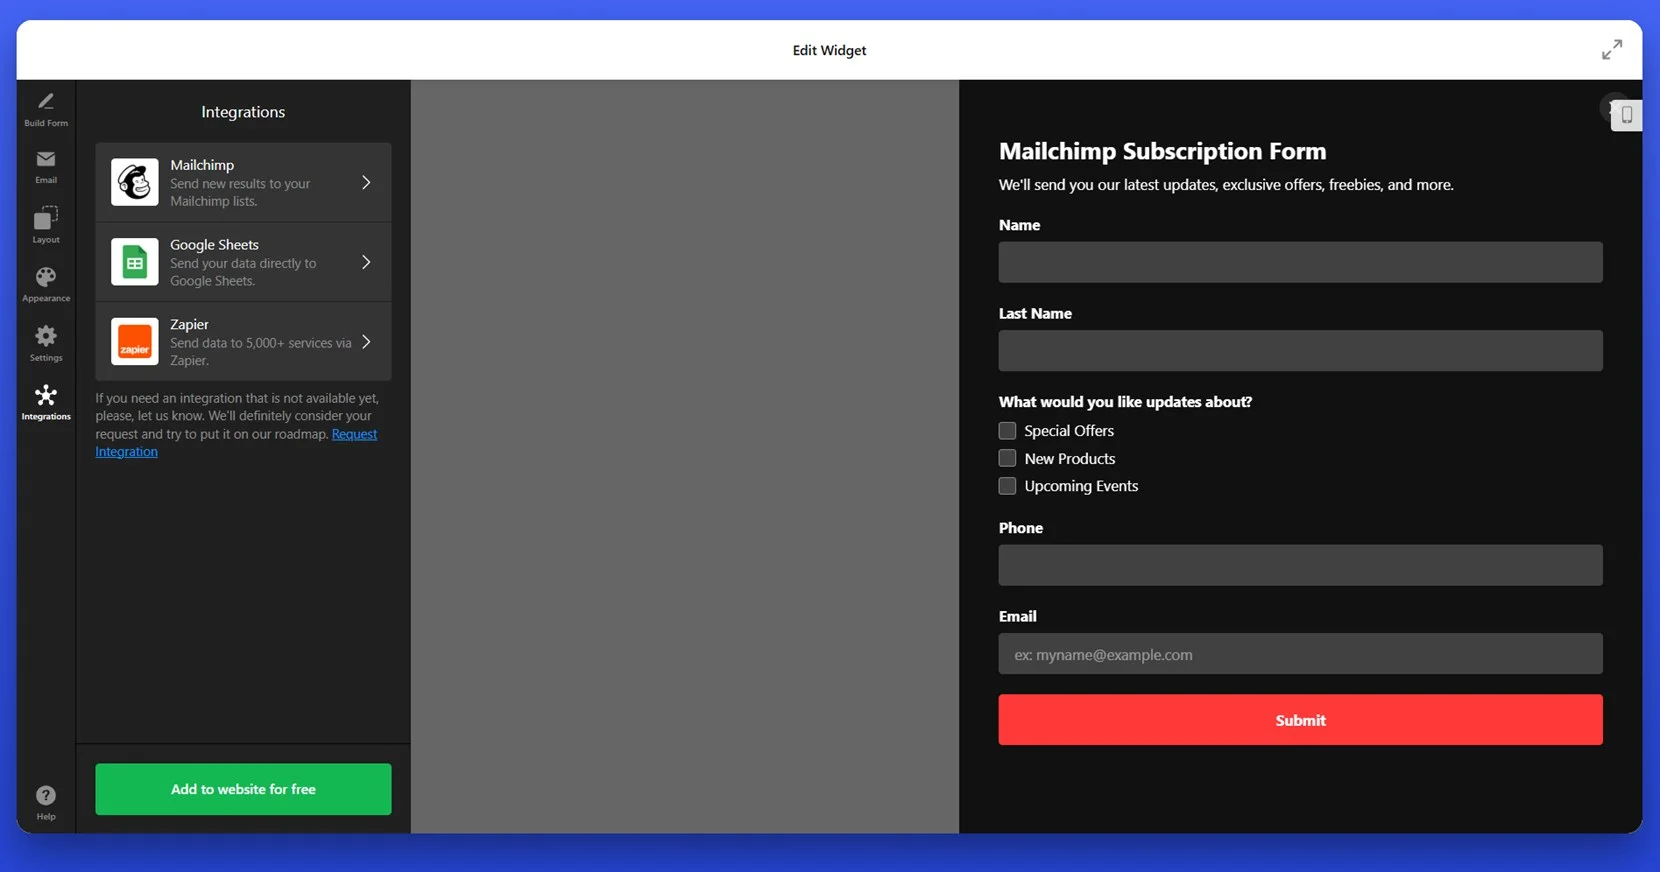Expand the widget editor to fullscreen
1660x872 pixels.
click(x=1612, y=49)
